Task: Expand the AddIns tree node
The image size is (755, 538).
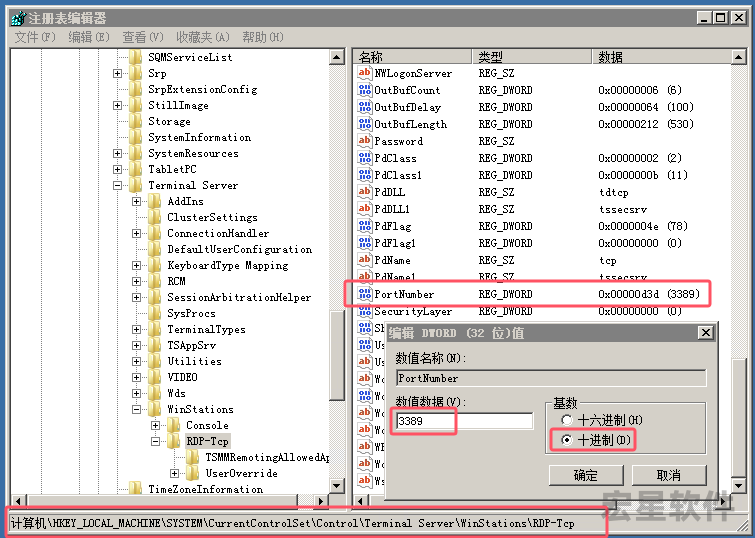Action: pos(136,201)
